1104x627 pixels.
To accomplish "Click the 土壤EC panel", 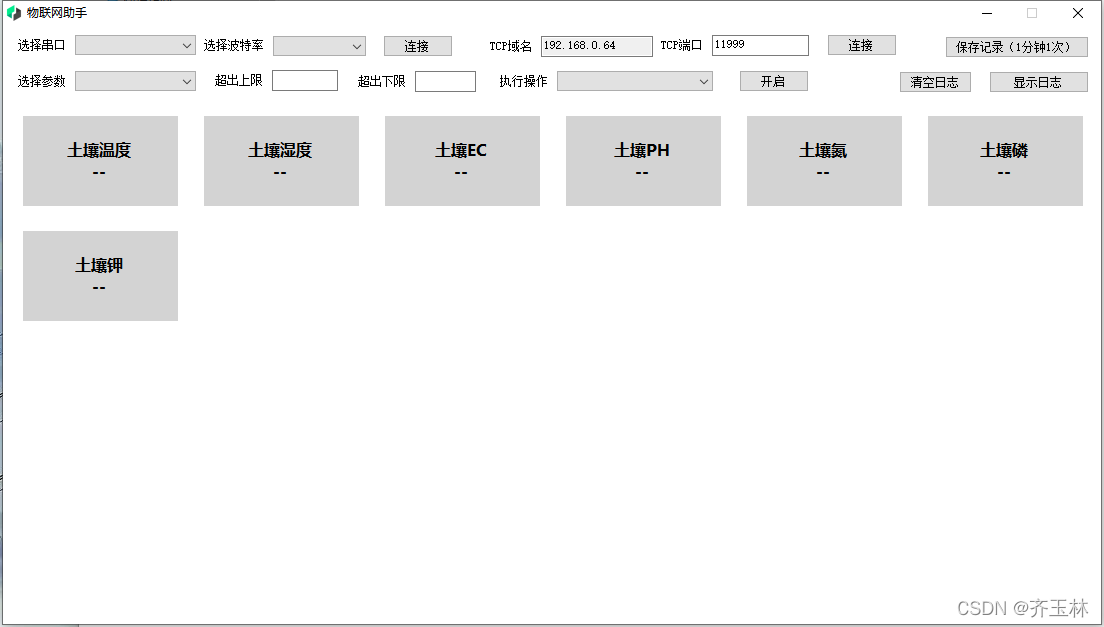I will [x=462, y=160].
